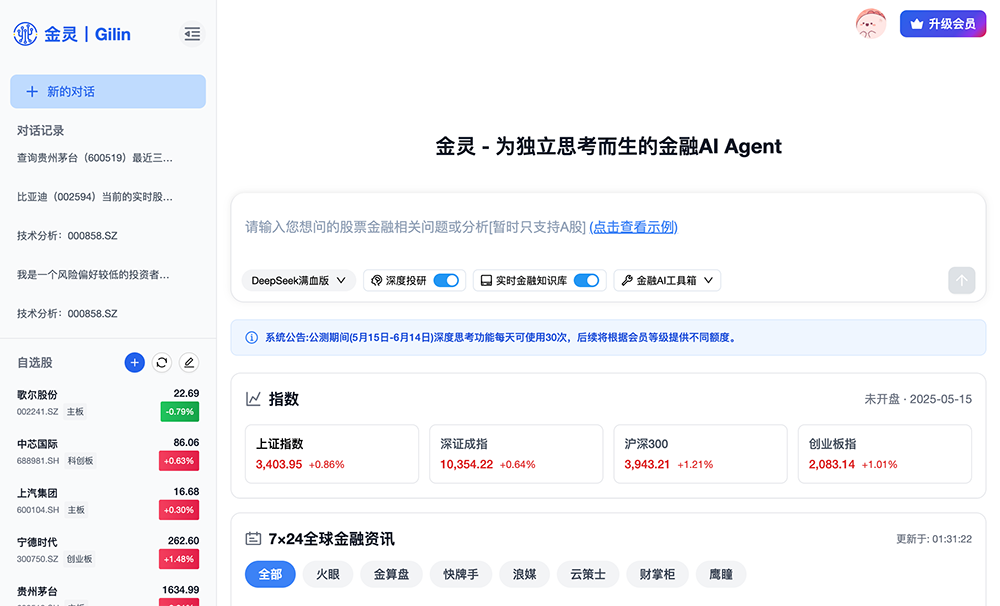Select the 浪媒 news tab

[524, 574]
